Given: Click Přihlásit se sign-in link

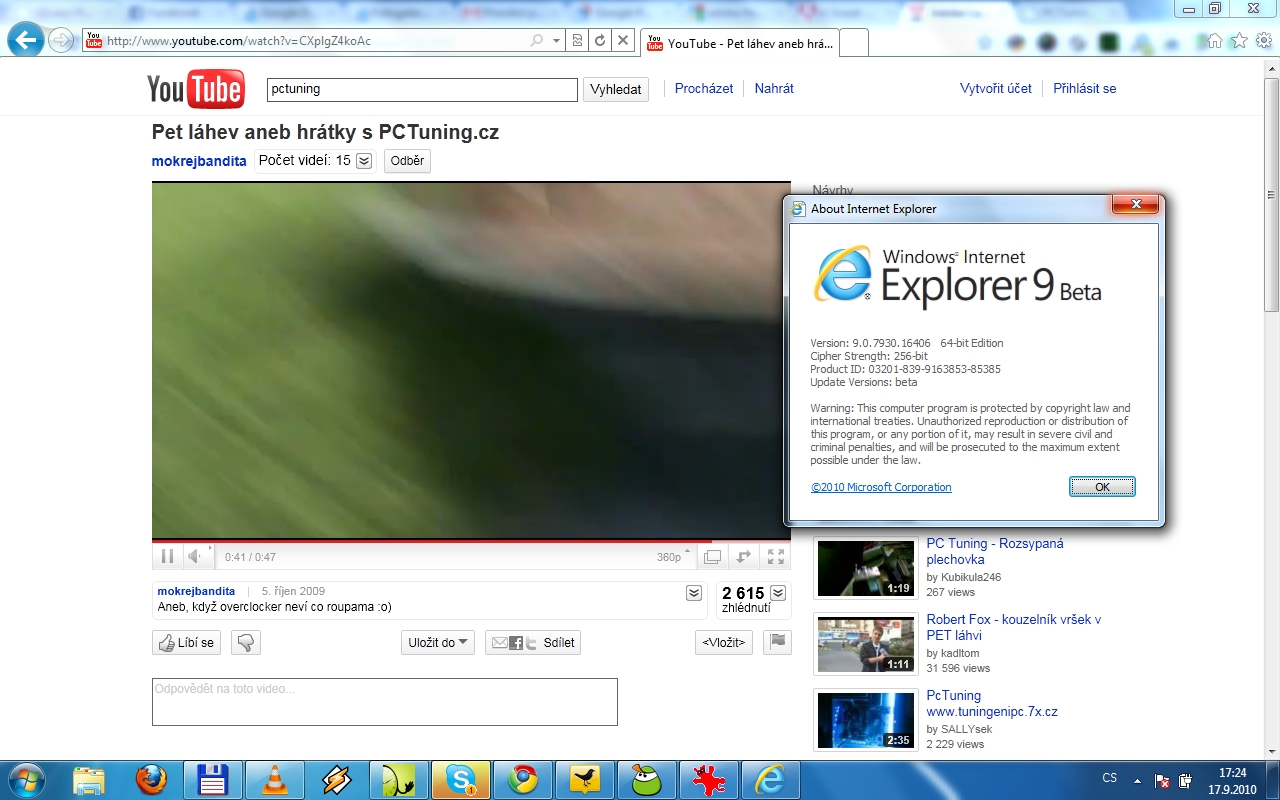Looking at the screenshot, I should tap(1085, 88).
